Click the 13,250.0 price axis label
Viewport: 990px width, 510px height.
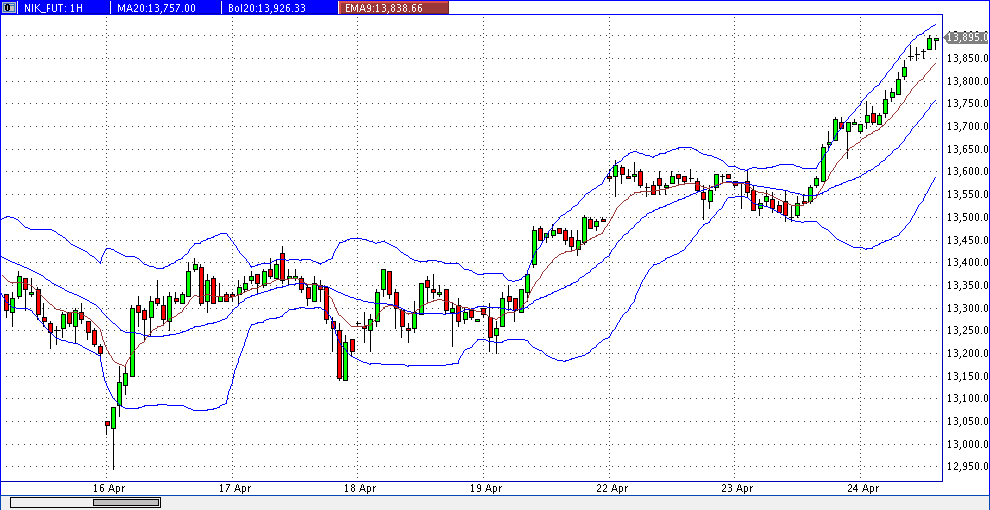click(969, 331)
